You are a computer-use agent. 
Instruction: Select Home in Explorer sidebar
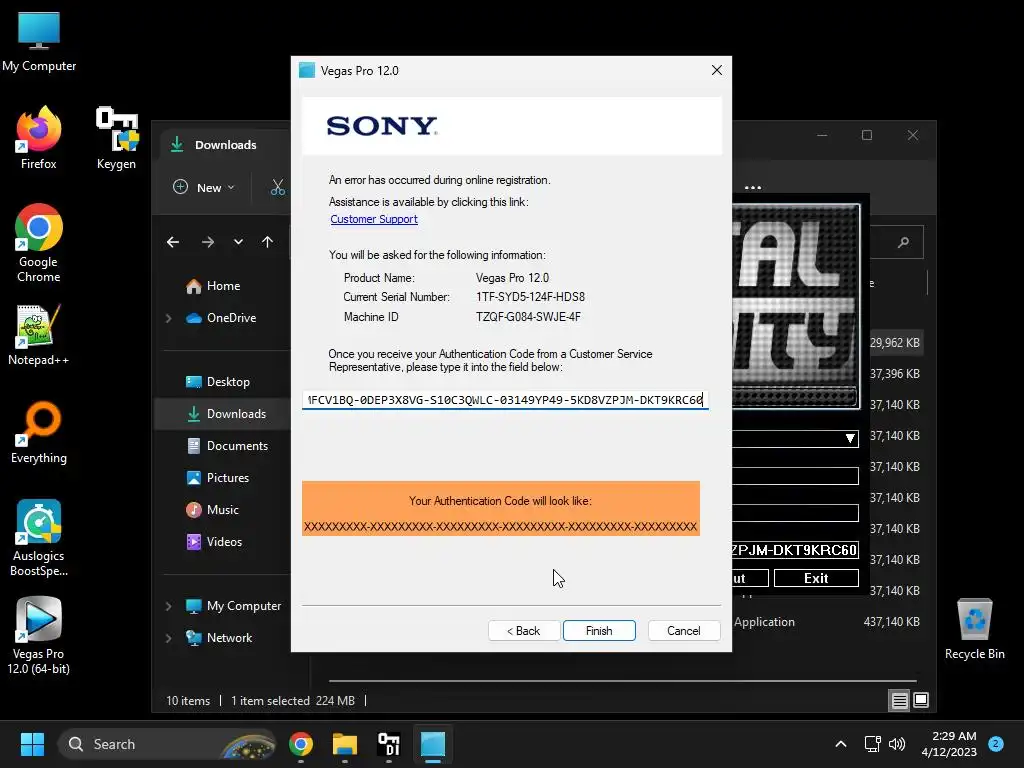(x=223, y=286)
